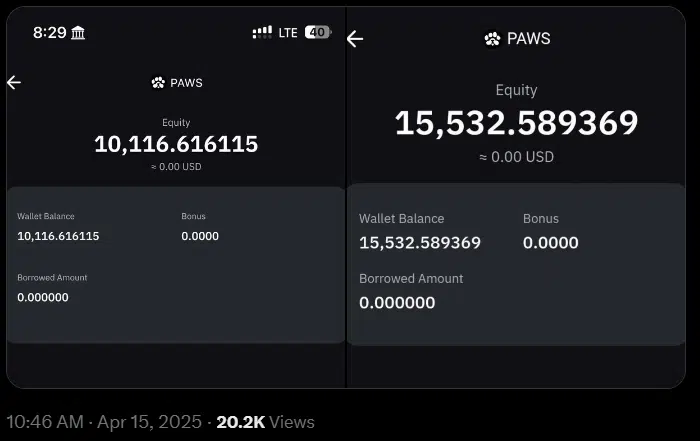Tap the bank icon beside the 8:29 clock
Image resolution: width=700 pixels, height=441 pixels.
[x=79, y=32]
